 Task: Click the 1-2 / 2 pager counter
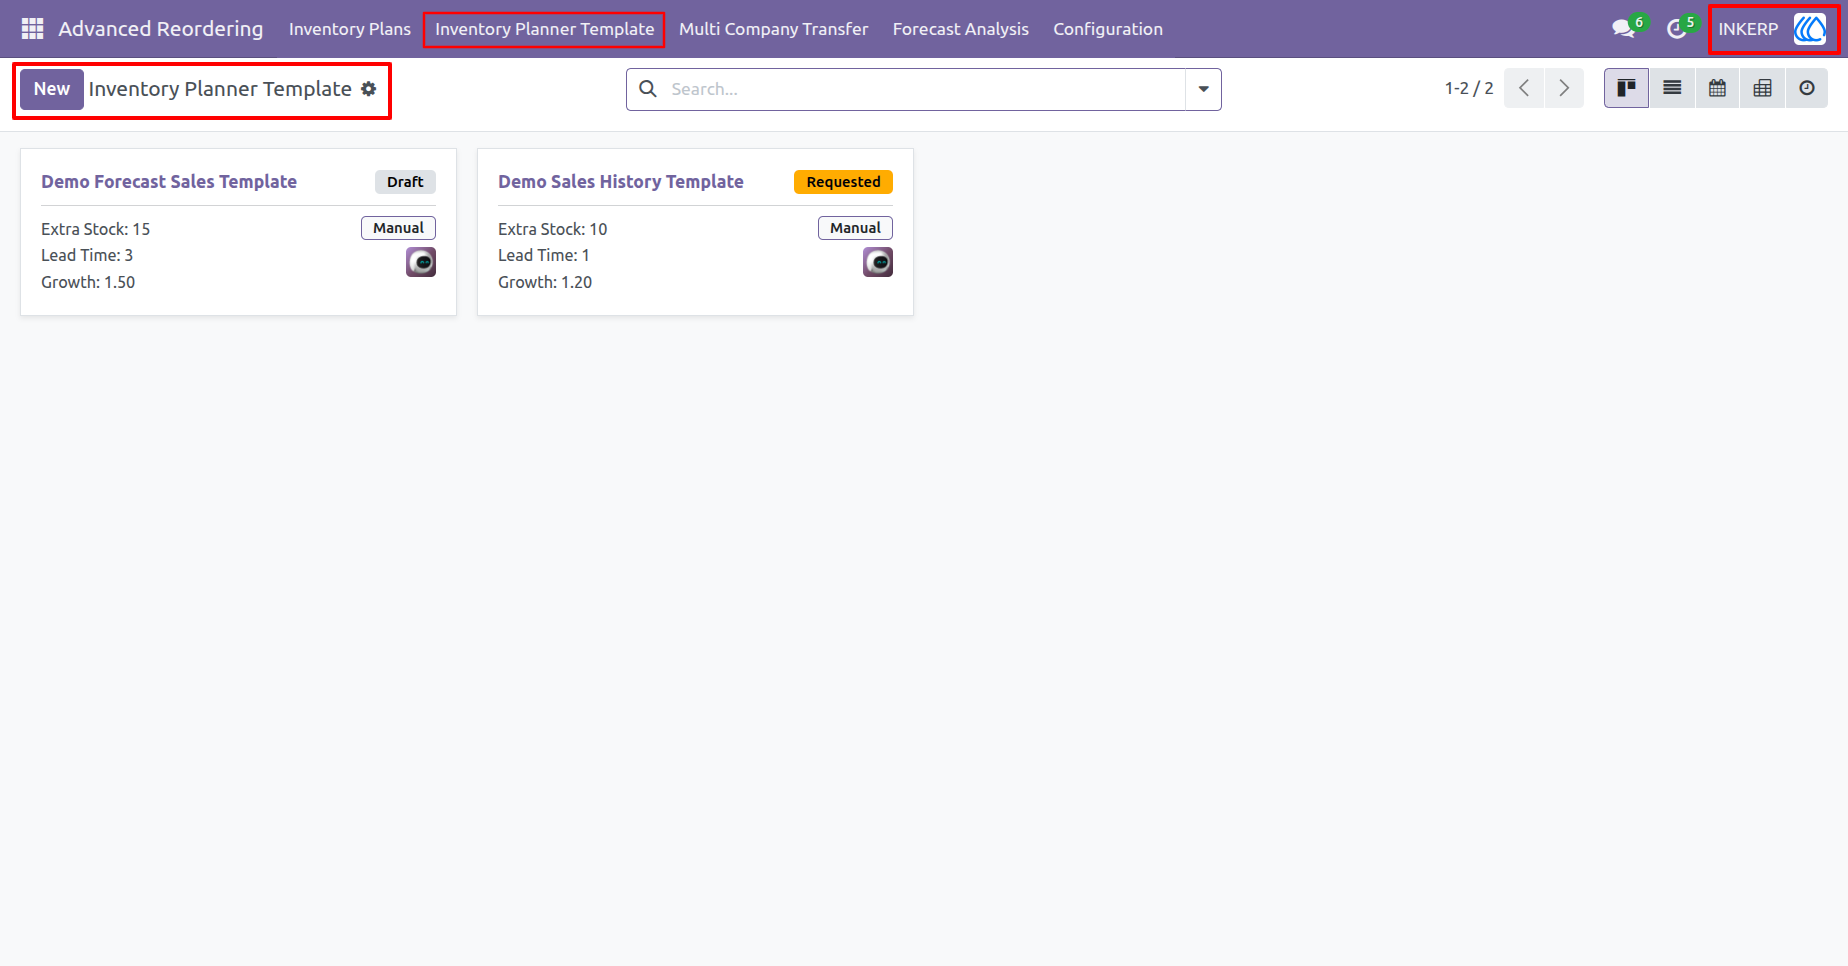1469,89
